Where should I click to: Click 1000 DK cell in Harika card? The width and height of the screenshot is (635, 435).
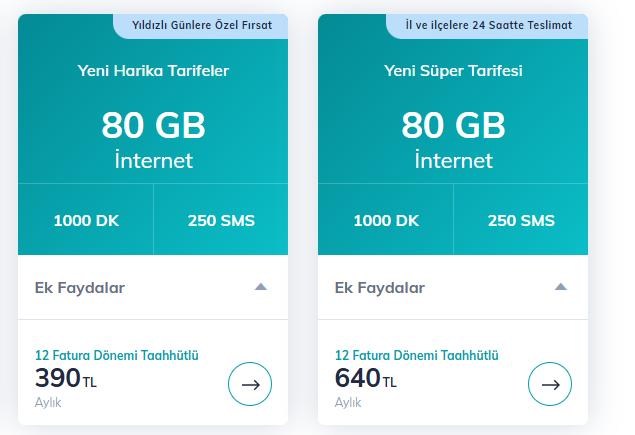pyautogui.click(x=86, y=220)
